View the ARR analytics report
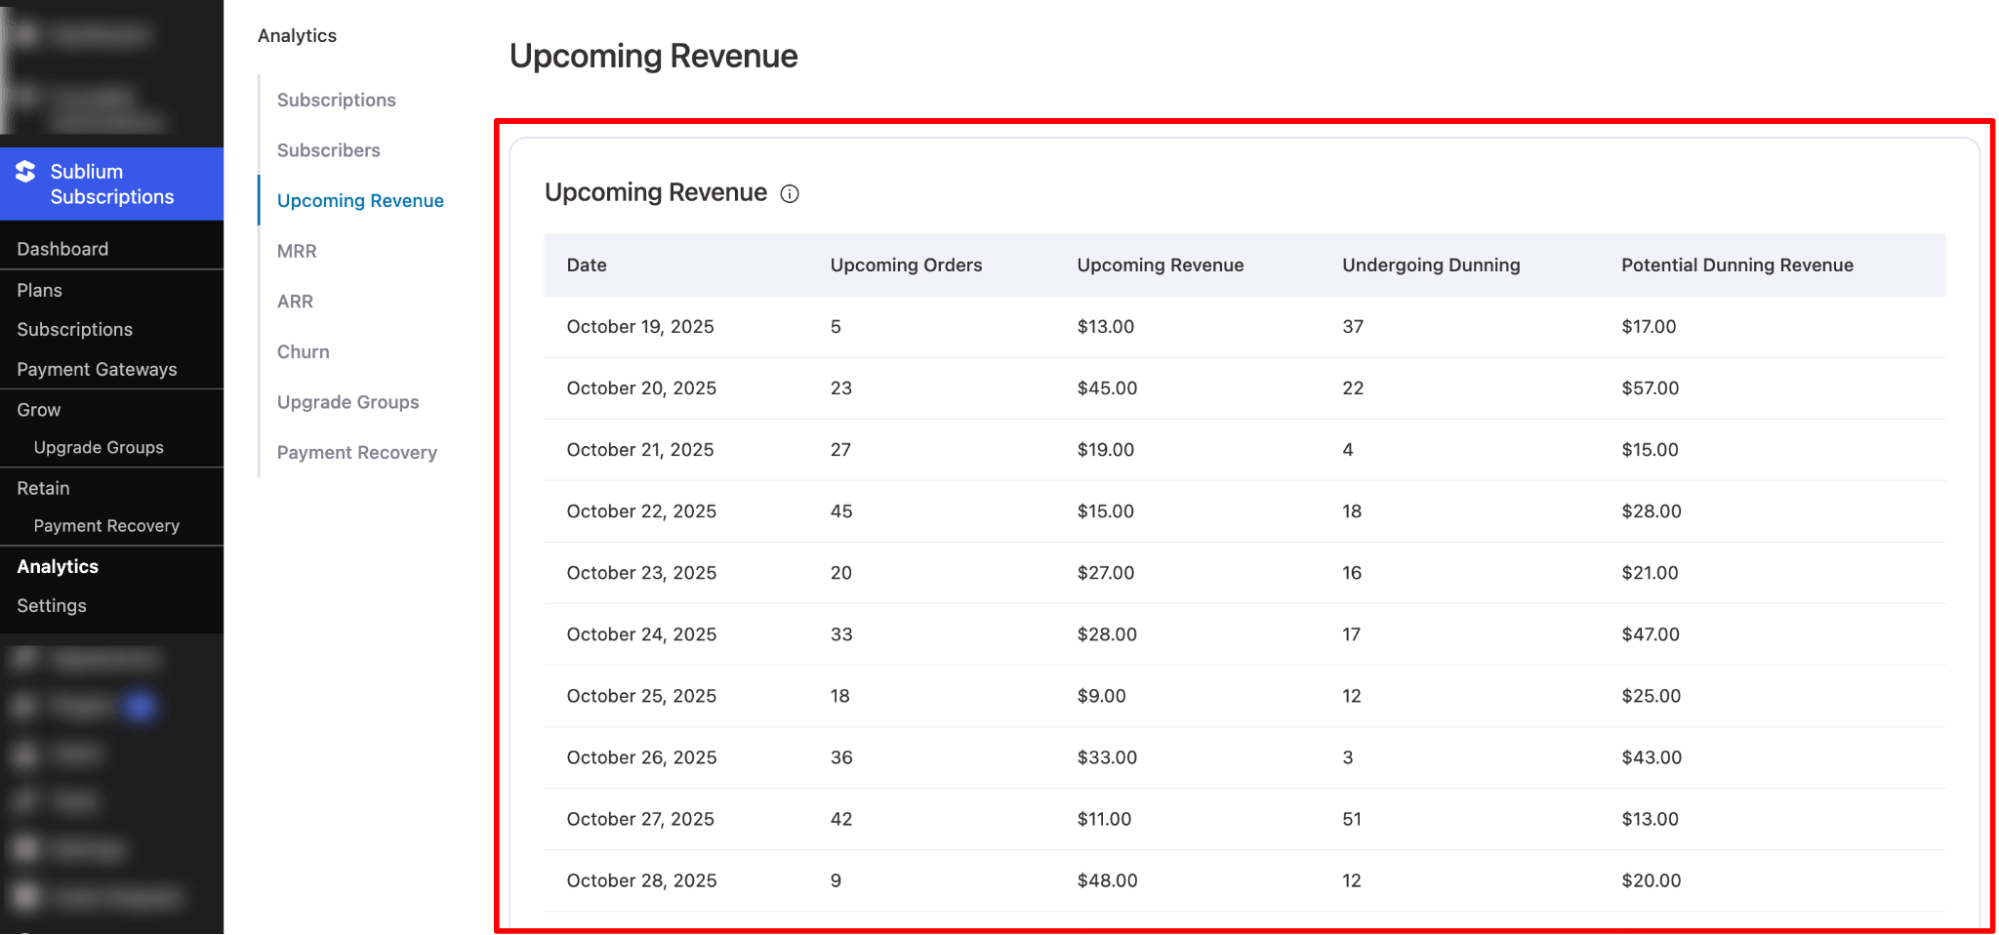This screenshot has height=935, width=1999. (x=294, y=301)
